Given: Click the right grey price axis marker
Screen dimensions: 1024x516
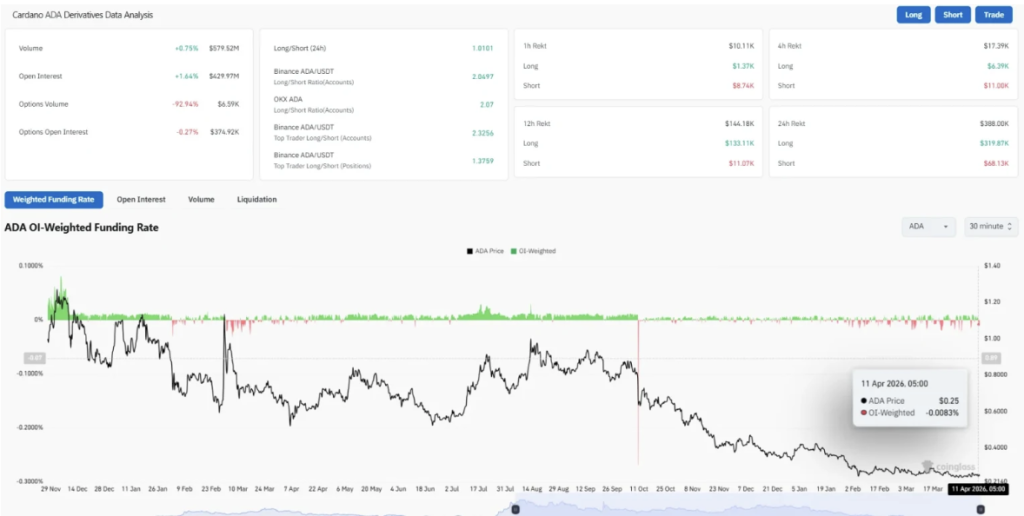Looking at the screenshot, I should (x=992, y=357).
